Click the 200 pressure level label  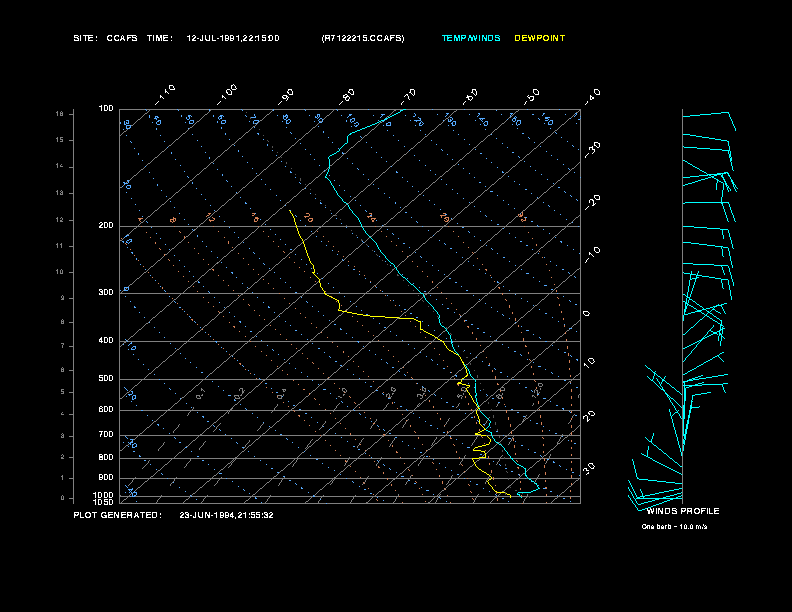click(x=106, y=226)
